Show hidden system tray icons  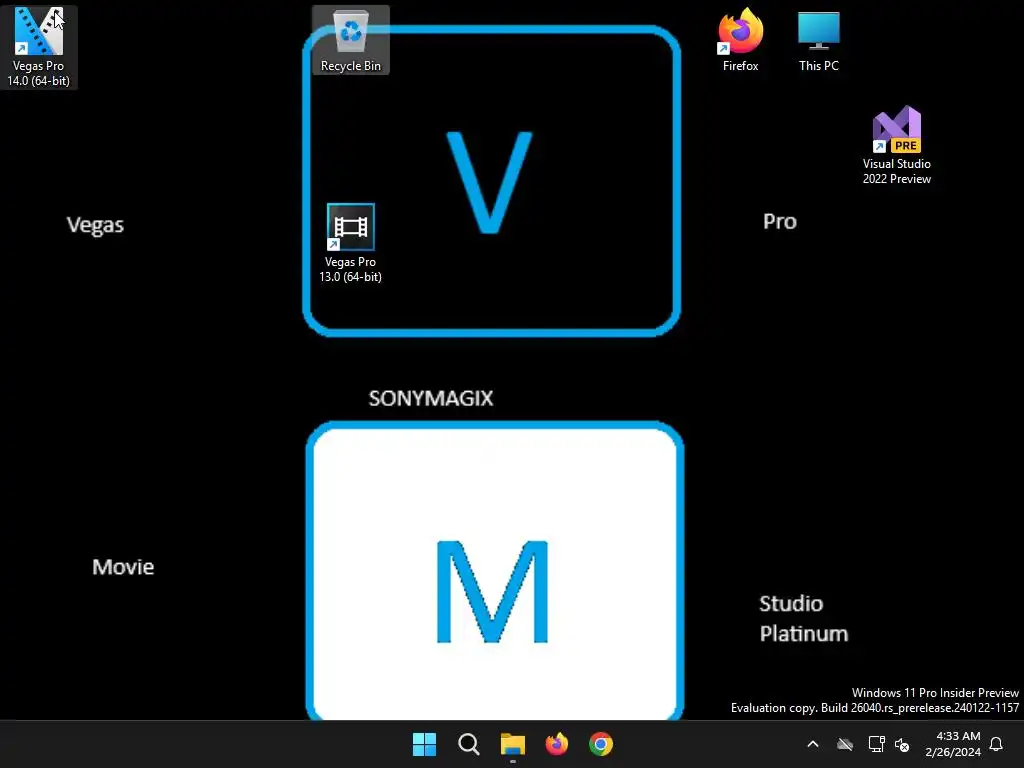coord(813,744)
